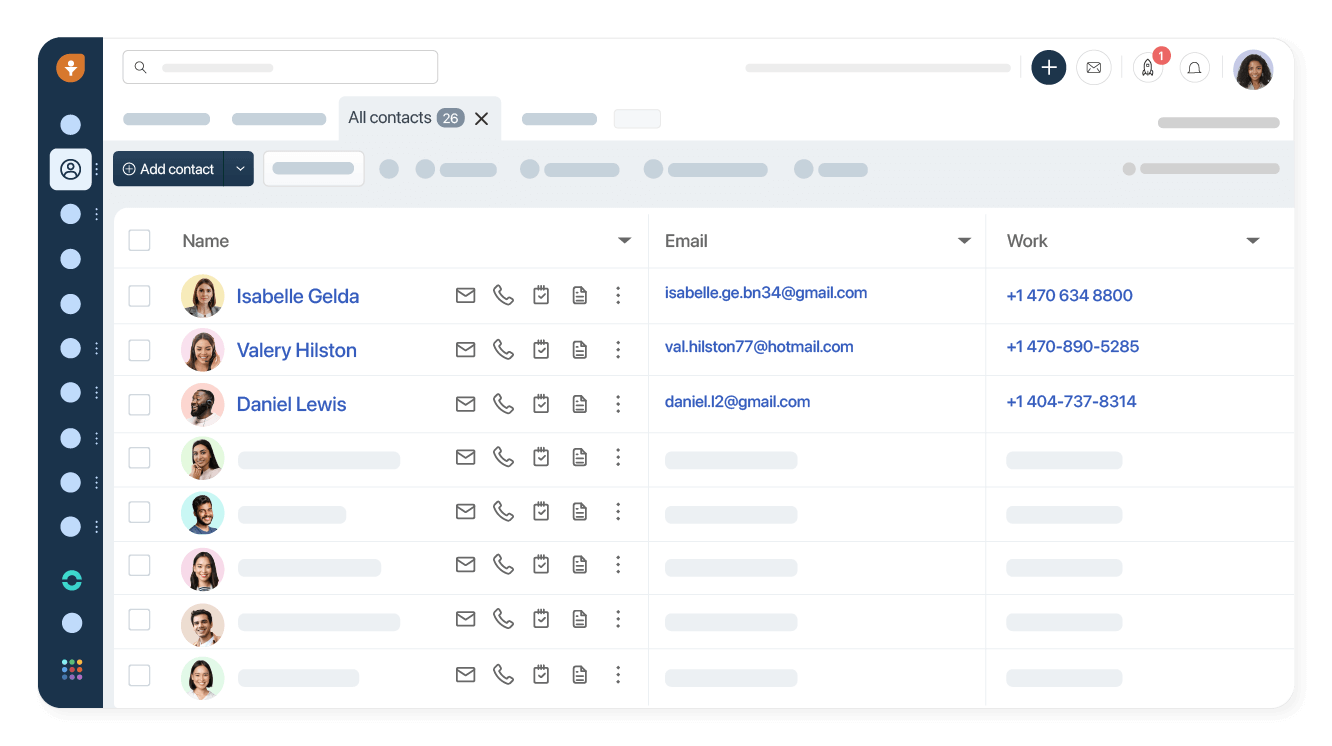The image size is (1332, 746).
Task: Click the Add contact button
Action: click(168, 169)
